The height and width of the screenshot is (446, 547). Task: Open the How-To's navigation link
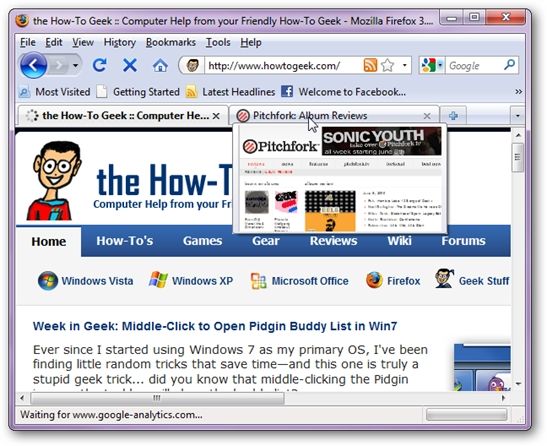[125, 241]
